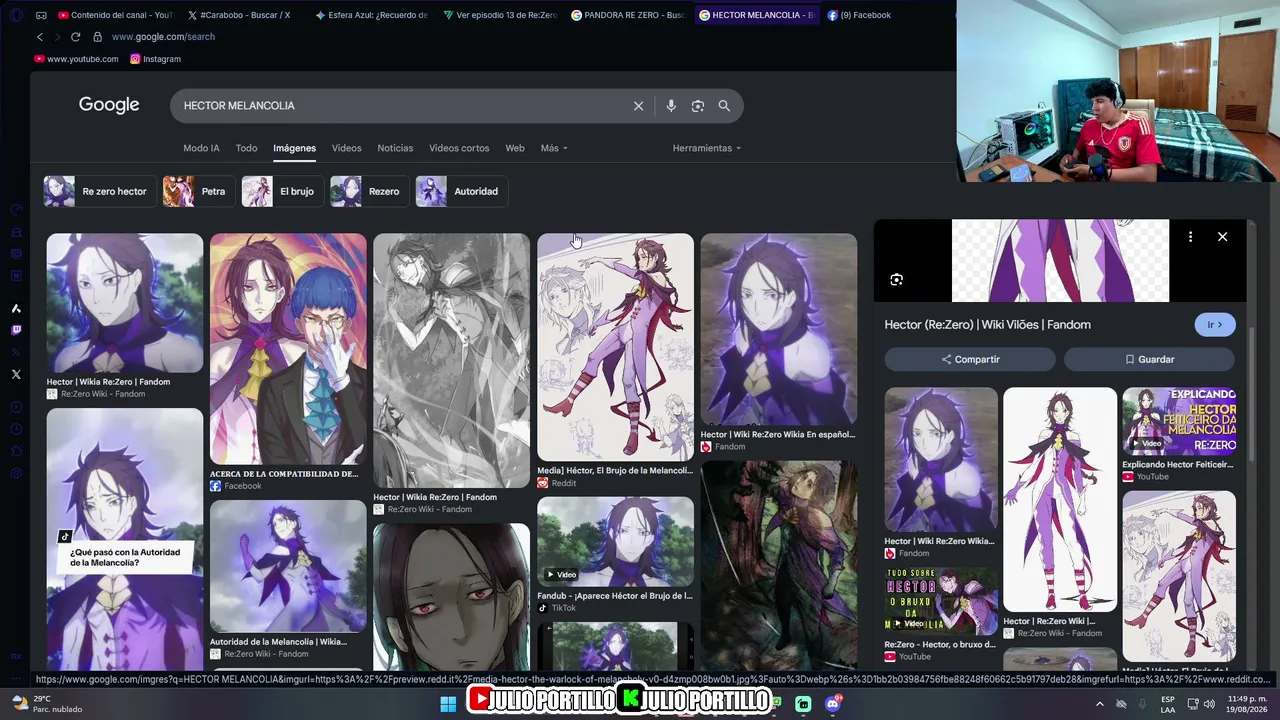The image size is (1280, 720).
Task: Open the Hector Wikia Re:Zero Fandom image result
Action: tap(125, 303)
